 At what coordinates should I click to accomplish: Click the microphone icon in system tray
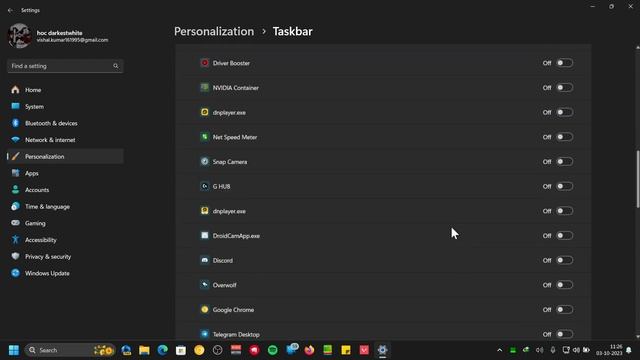553,350
